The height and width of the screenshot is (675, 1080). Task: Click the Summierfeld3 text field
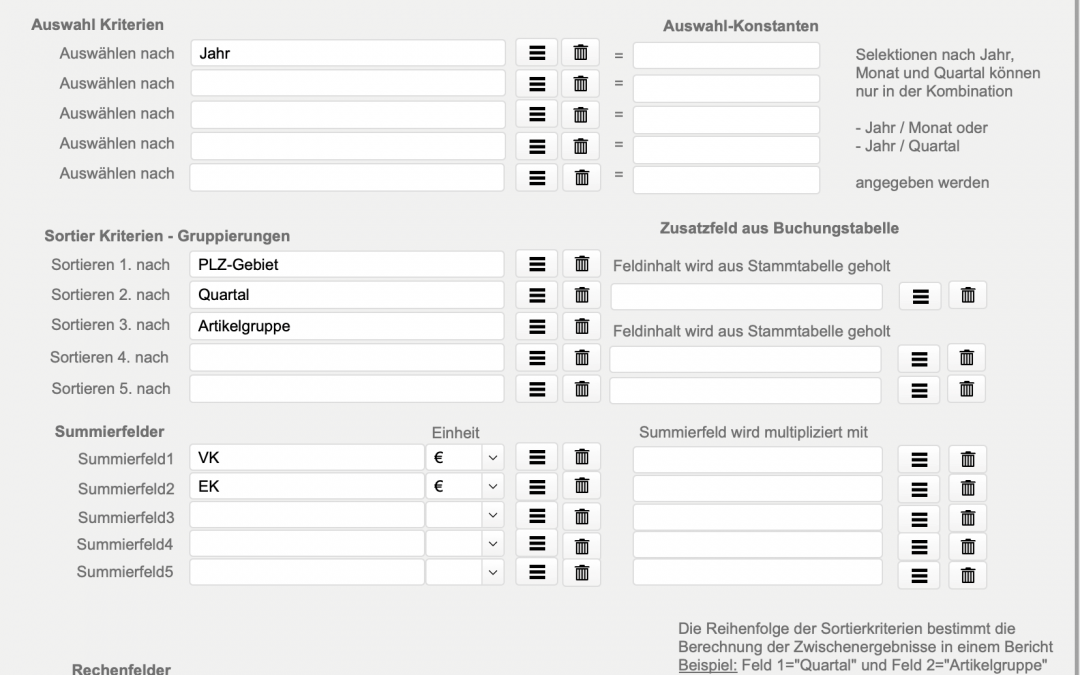[307, 516]
